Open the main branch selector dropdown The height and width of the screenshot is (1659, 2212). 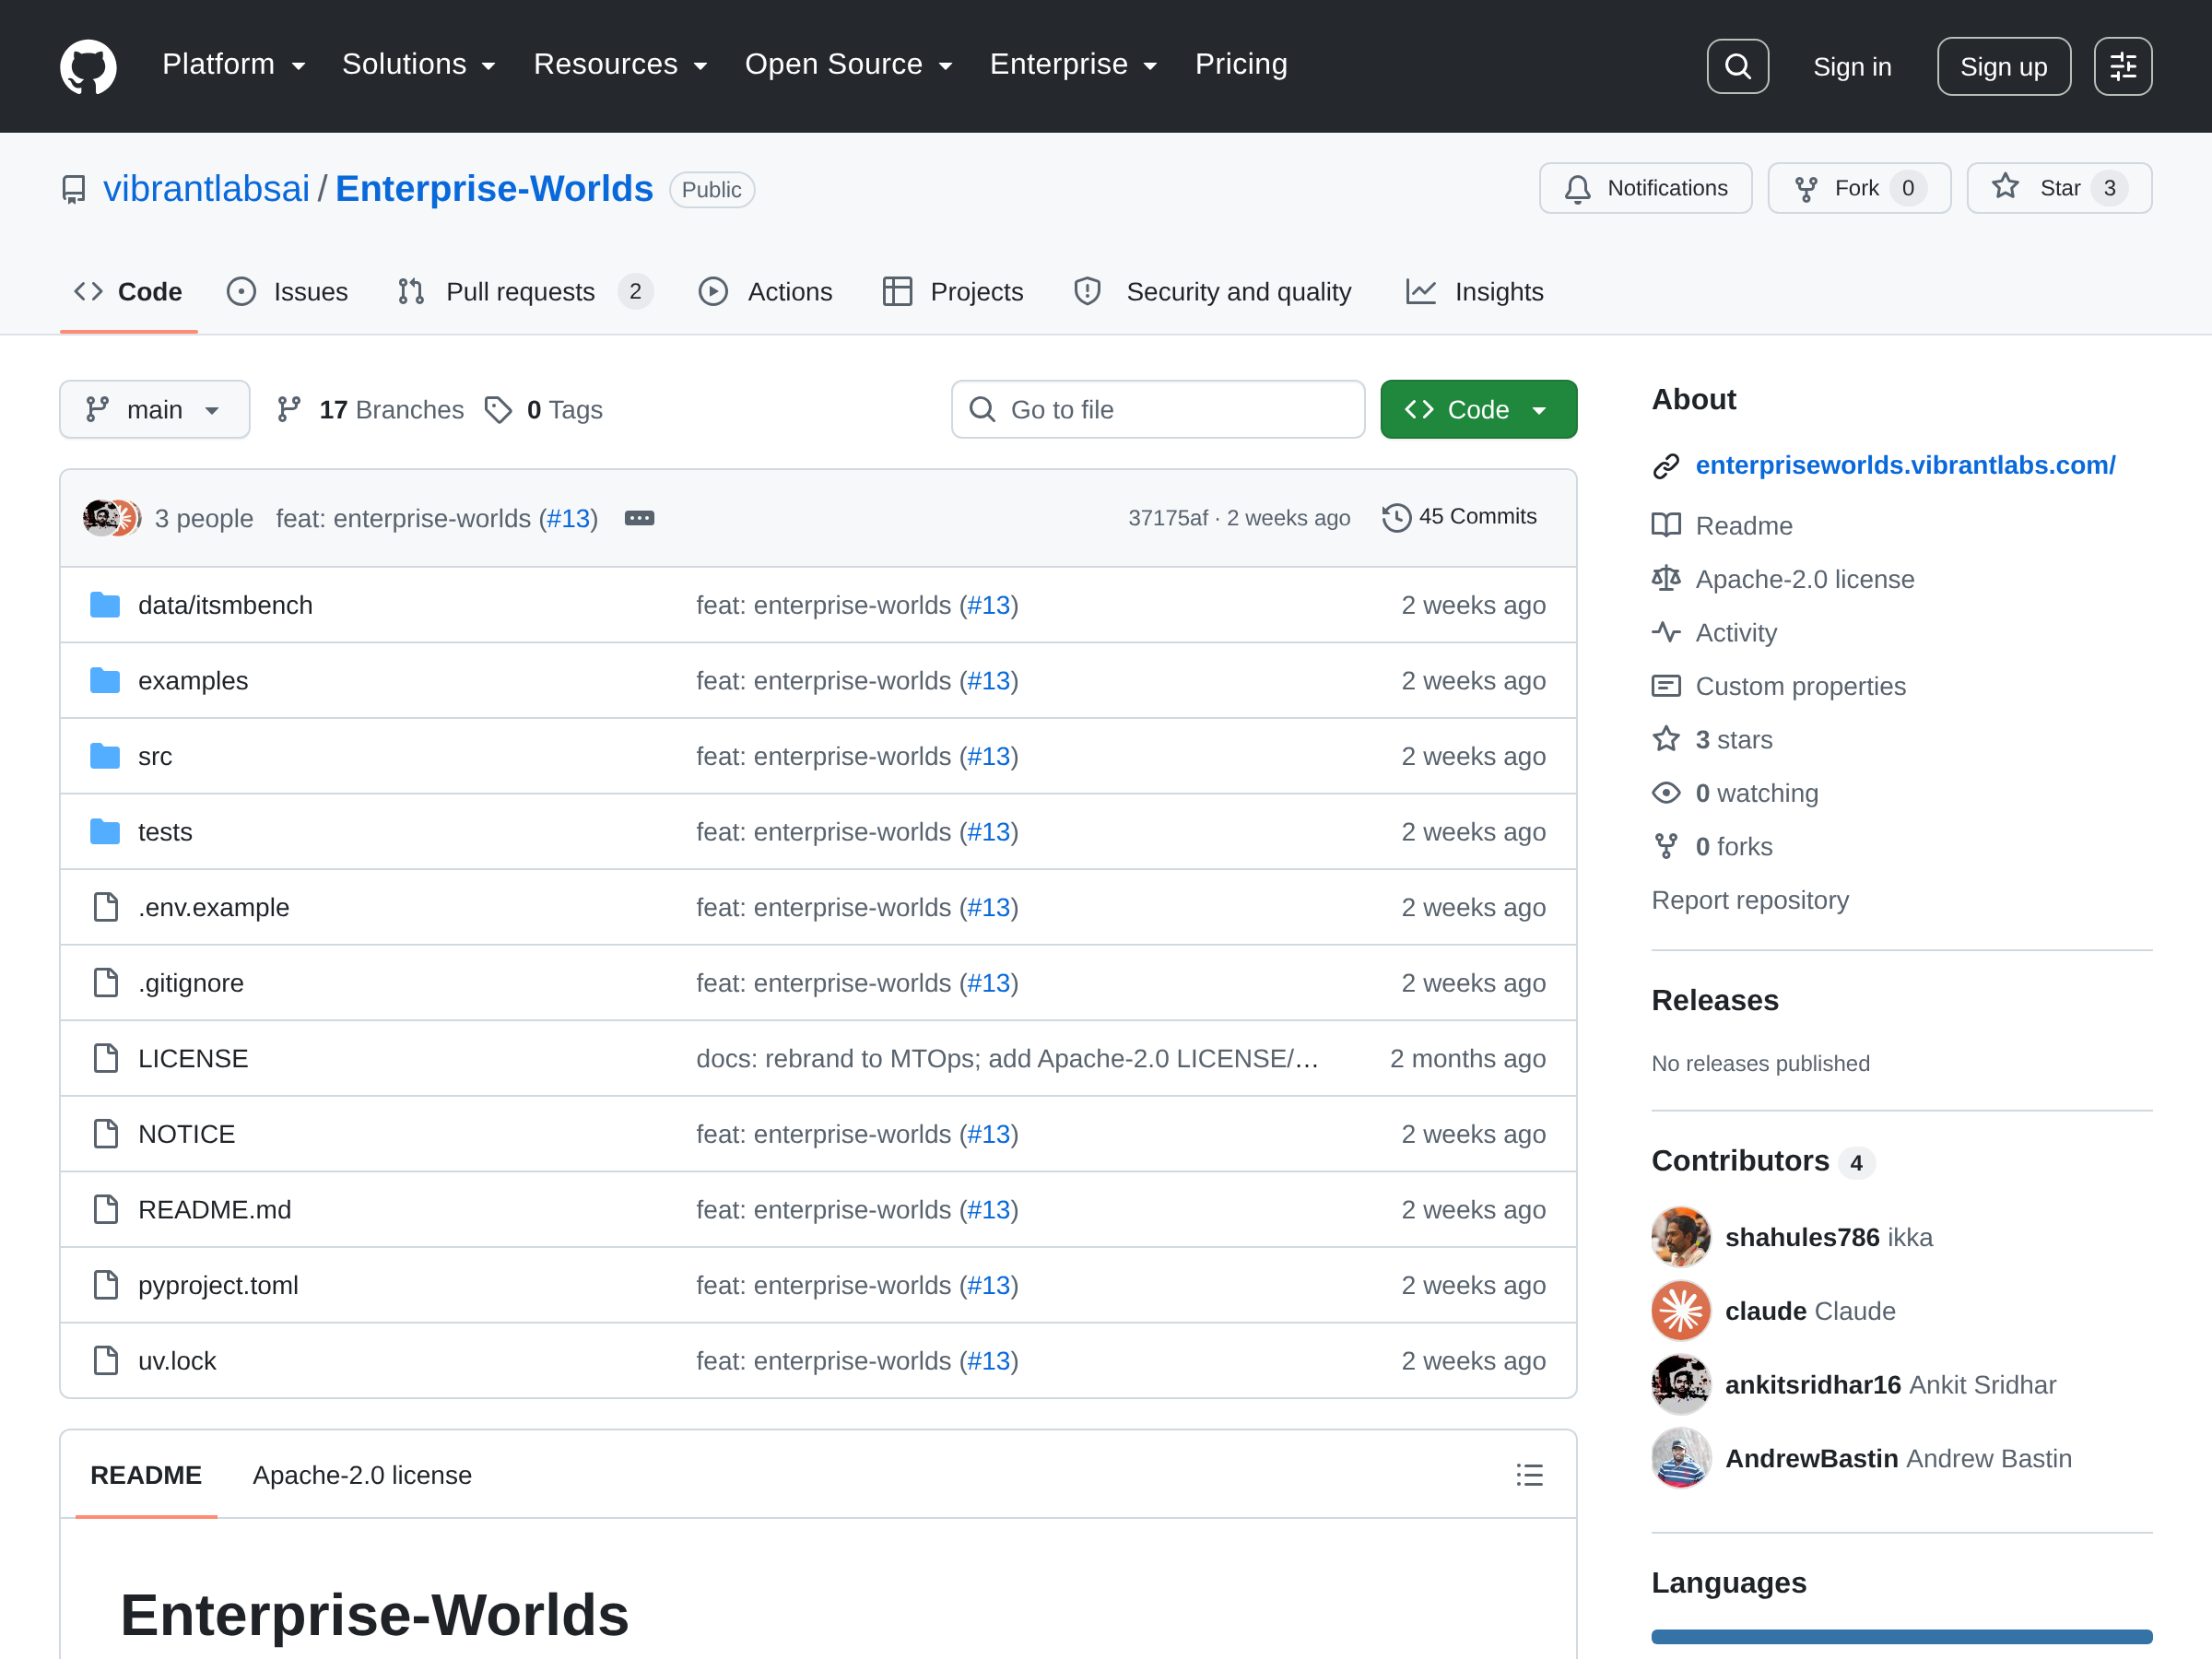[154, 410]
